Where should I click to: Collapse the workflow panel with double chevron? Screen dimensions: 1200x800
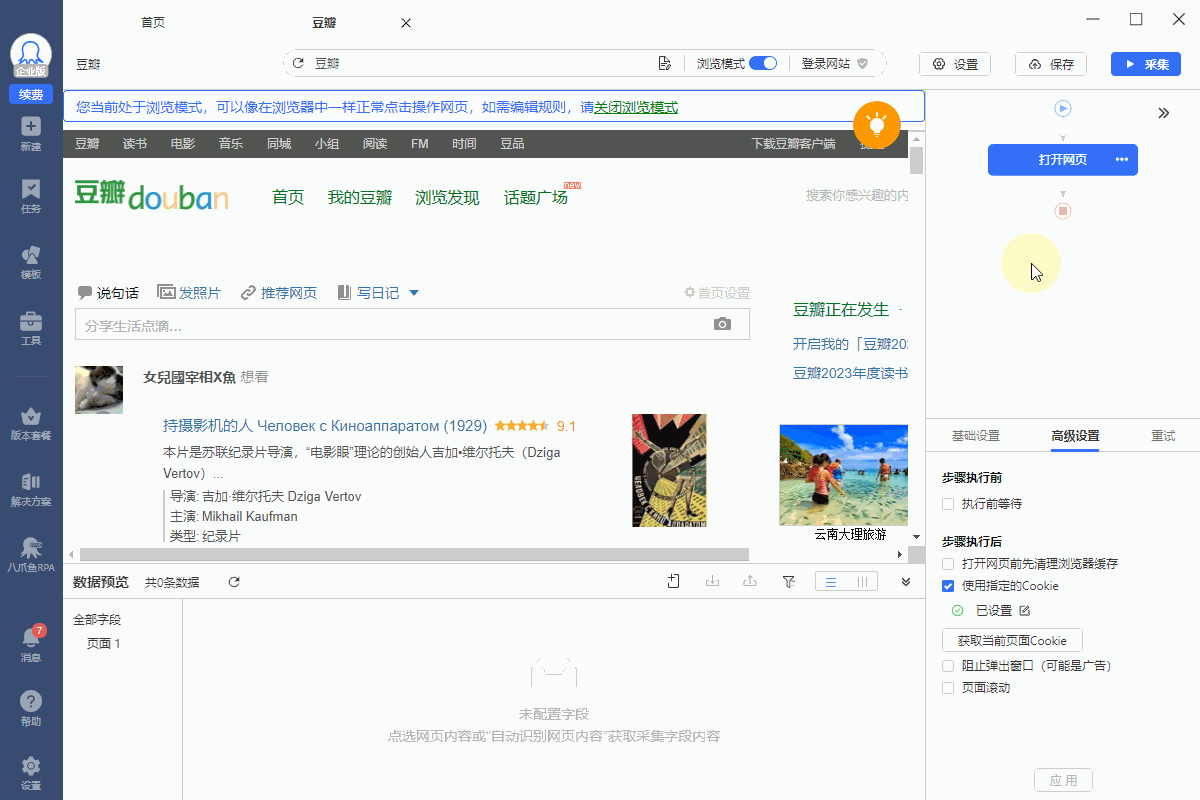click(x=1164, y=113)
